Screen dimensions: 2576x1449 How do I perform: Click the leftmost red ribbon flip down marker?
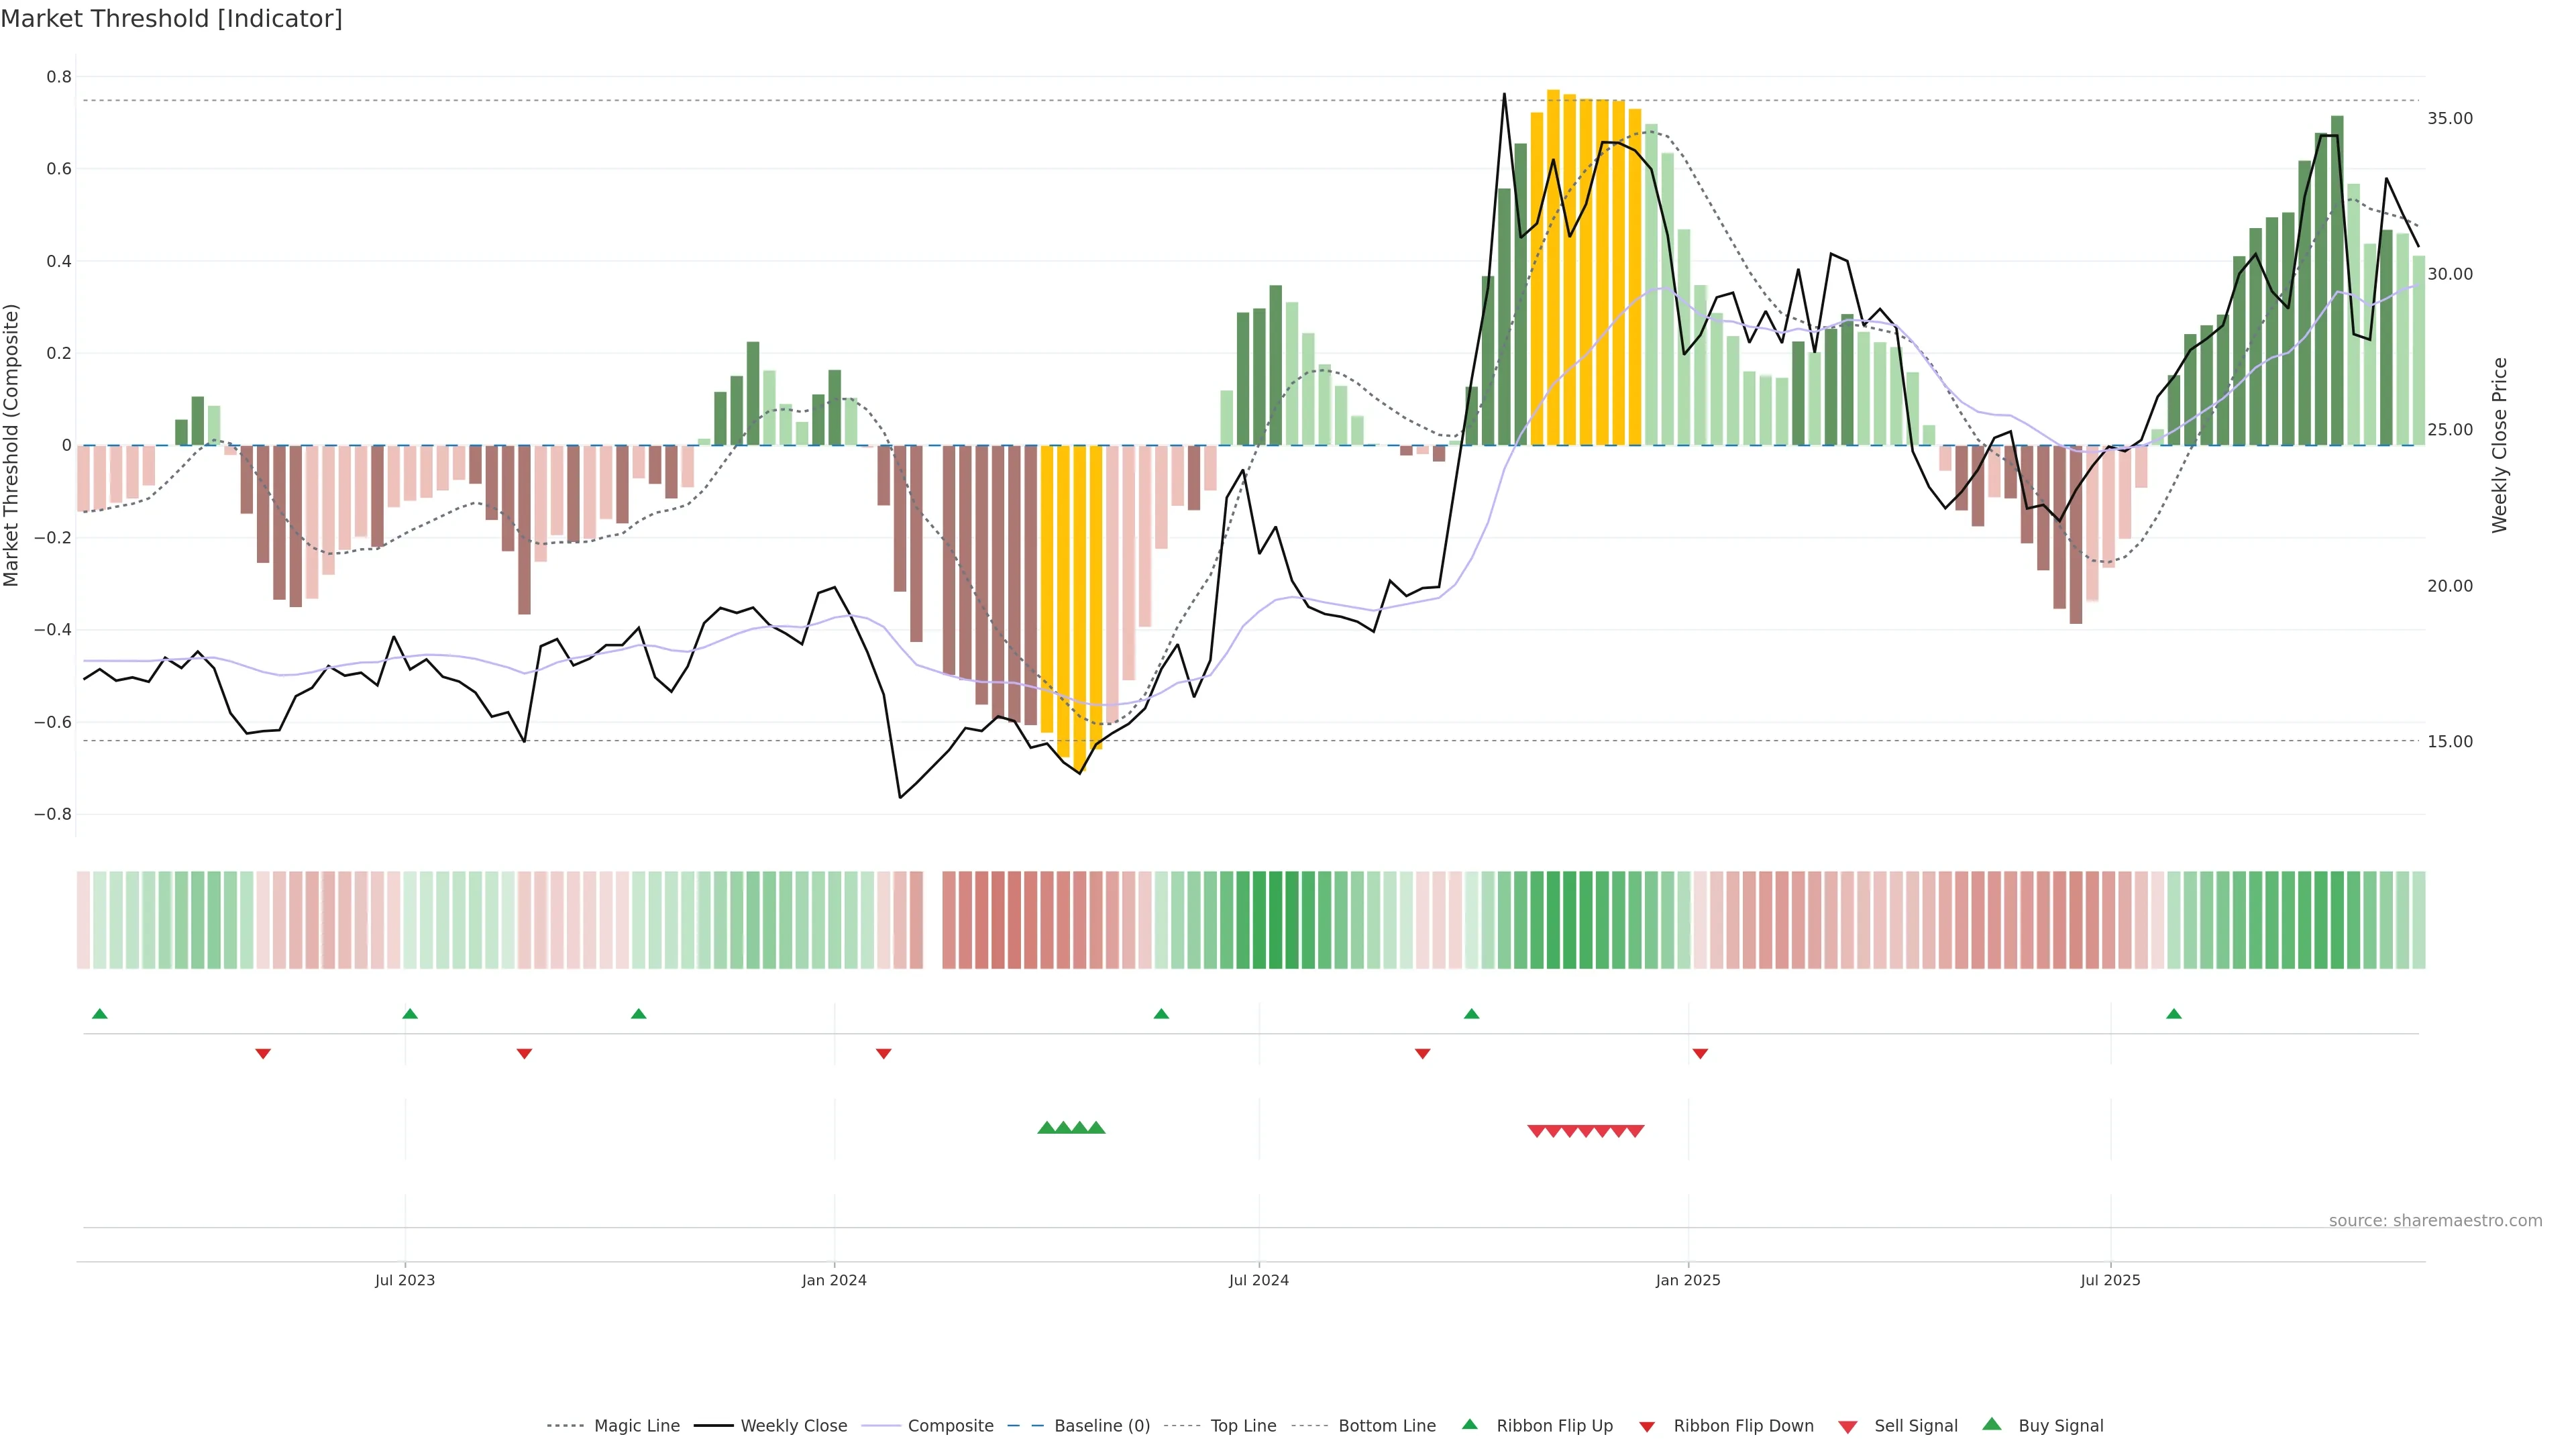tap(263, 1053)
